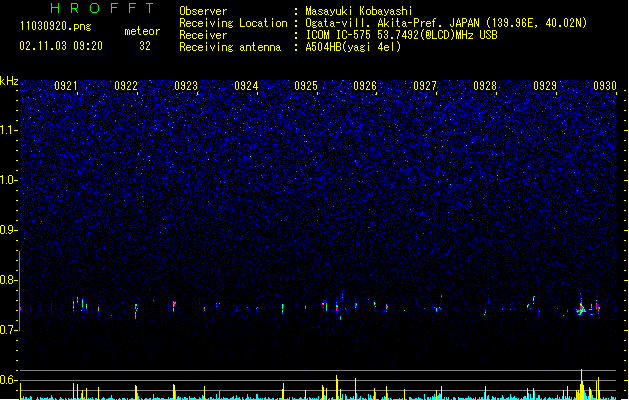Click the 0923 time marker
This screenshot has width=629, height=400.
tap(186, 86)
